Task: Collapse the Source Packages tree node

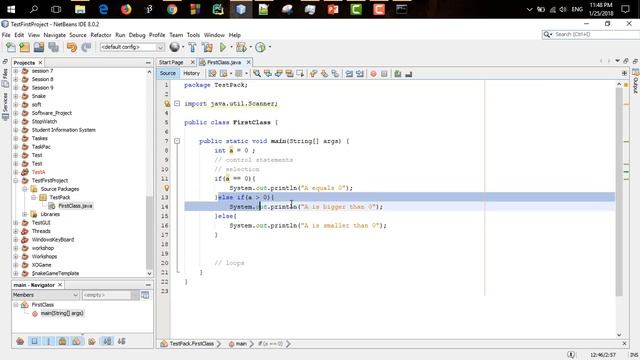Action: click(24, 189)
